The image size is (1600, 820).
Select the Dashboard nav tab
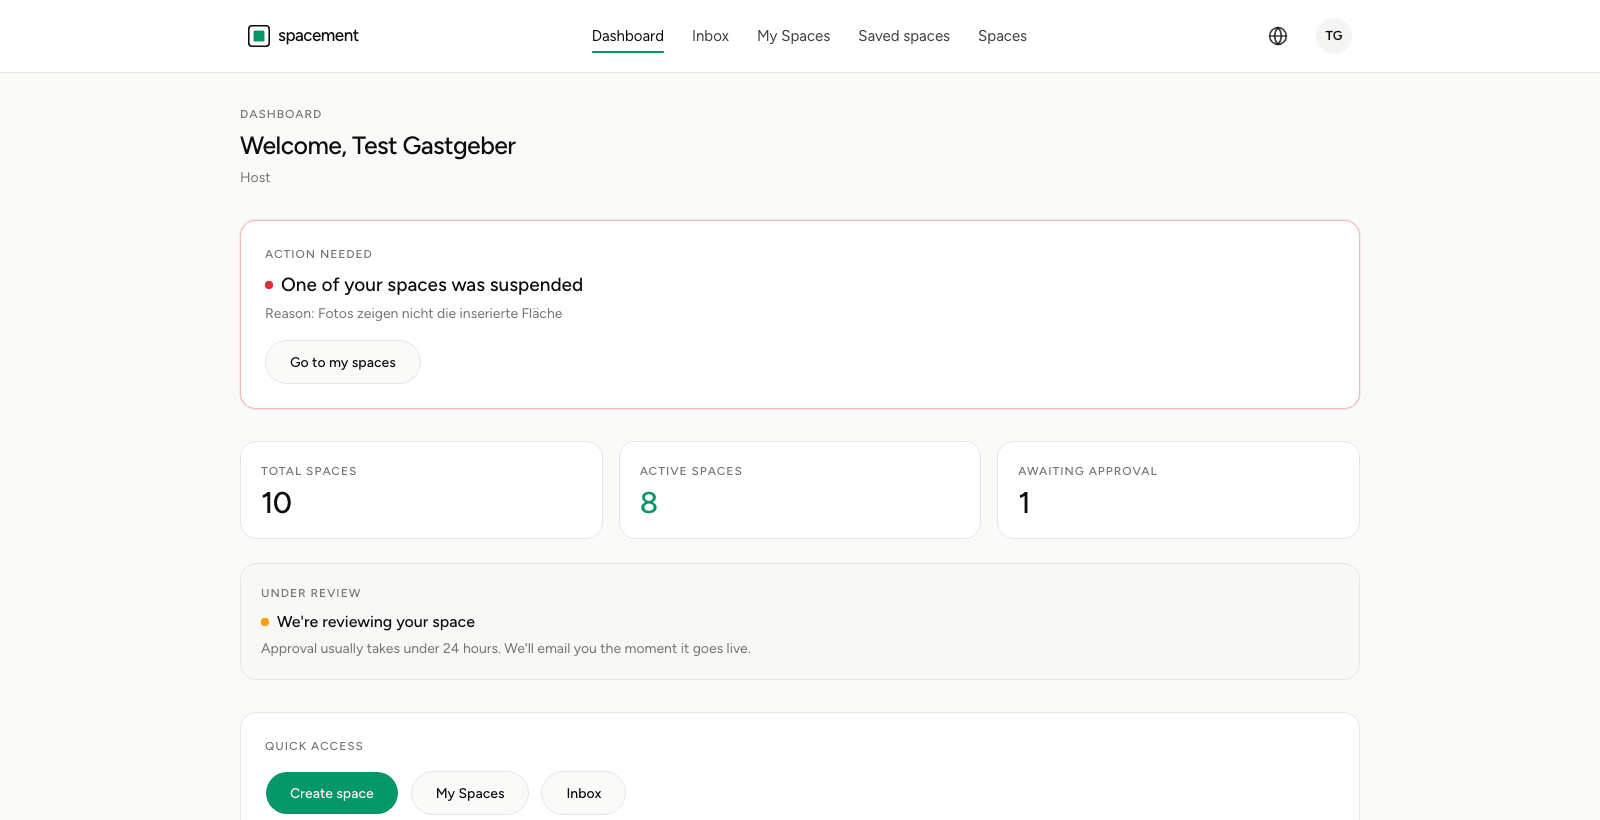pyautogui.click(x=628, y=36)
